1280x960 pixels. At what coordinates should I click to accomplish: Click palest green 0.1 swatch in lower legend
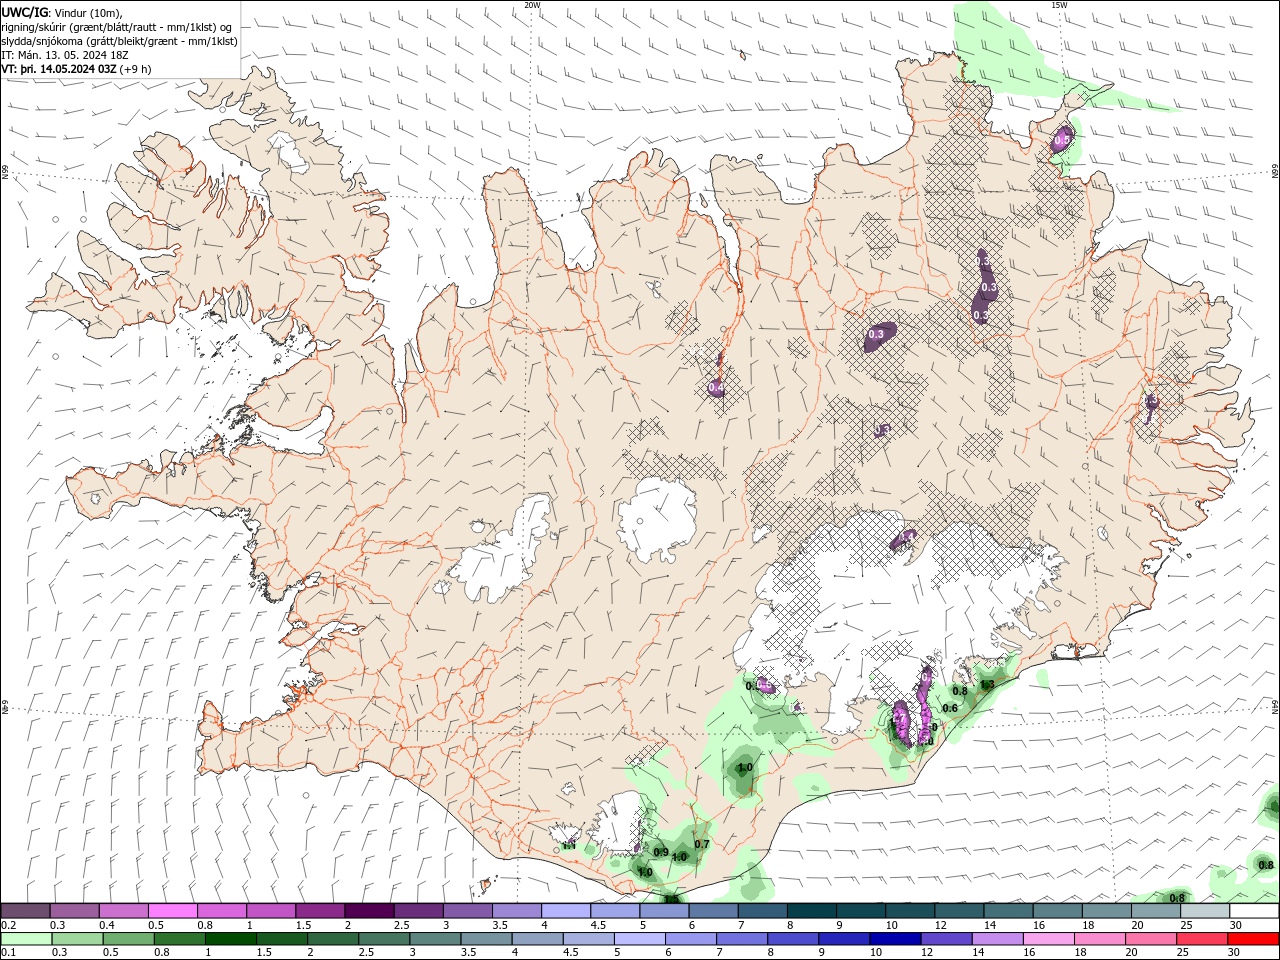[26, 939]
